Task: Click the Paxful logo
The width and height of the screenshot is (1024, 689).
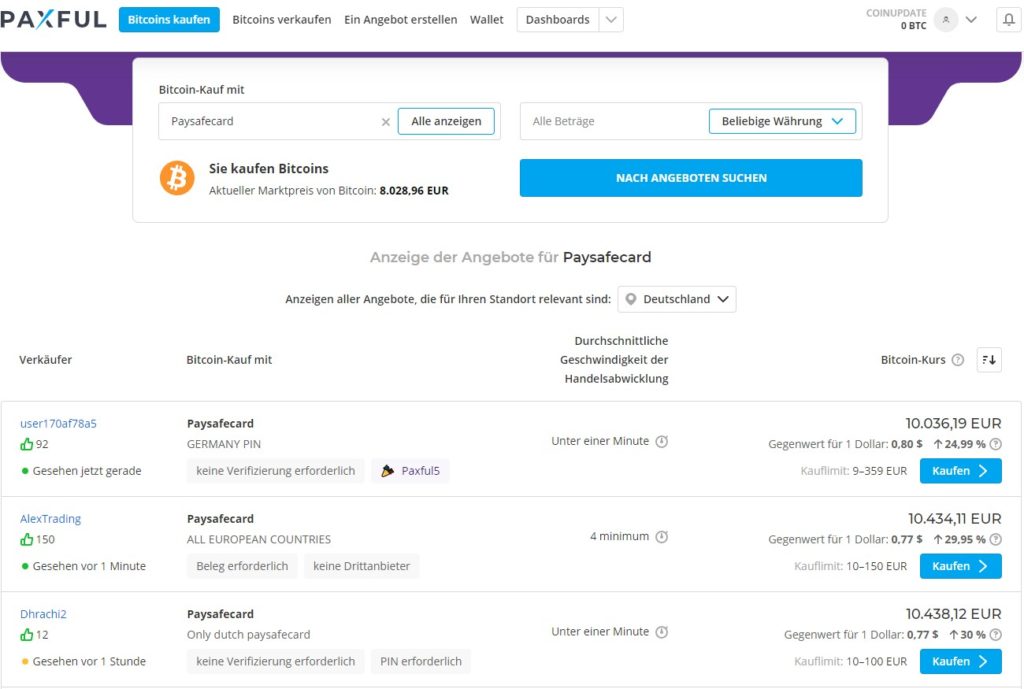Action: [x=54, y=20]
